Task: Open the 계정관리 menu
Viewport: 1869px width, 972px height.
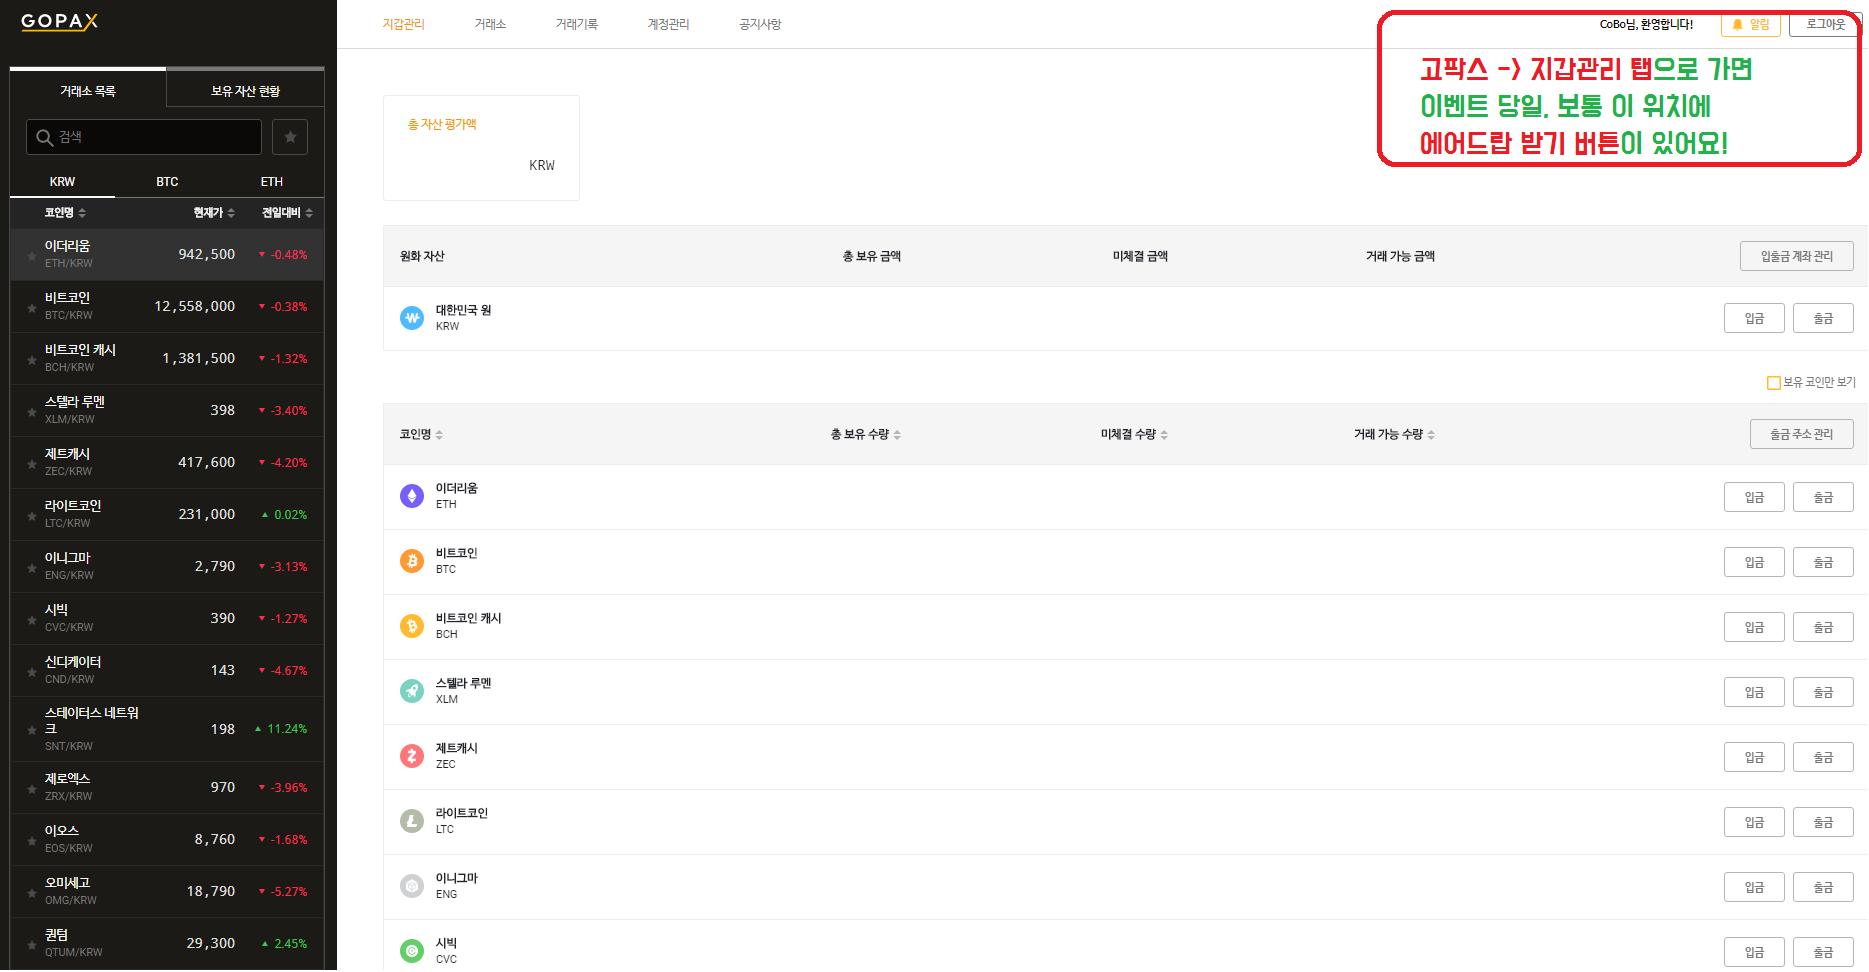Action: 668,24
